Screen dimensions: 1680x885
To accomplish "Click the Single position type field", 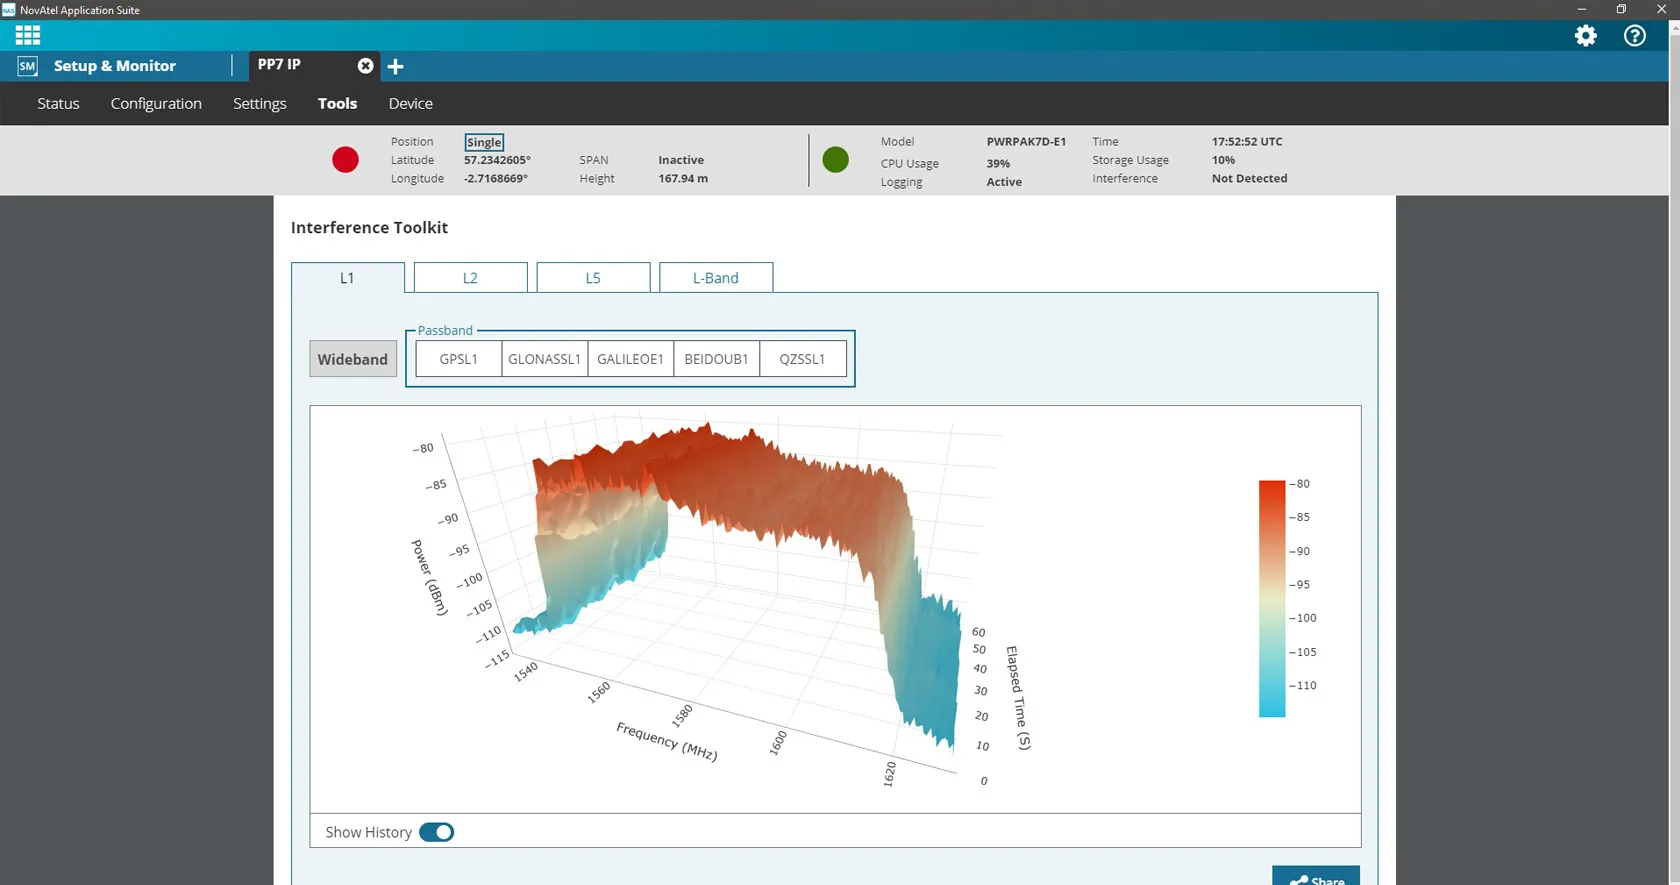I will point(484,142).
